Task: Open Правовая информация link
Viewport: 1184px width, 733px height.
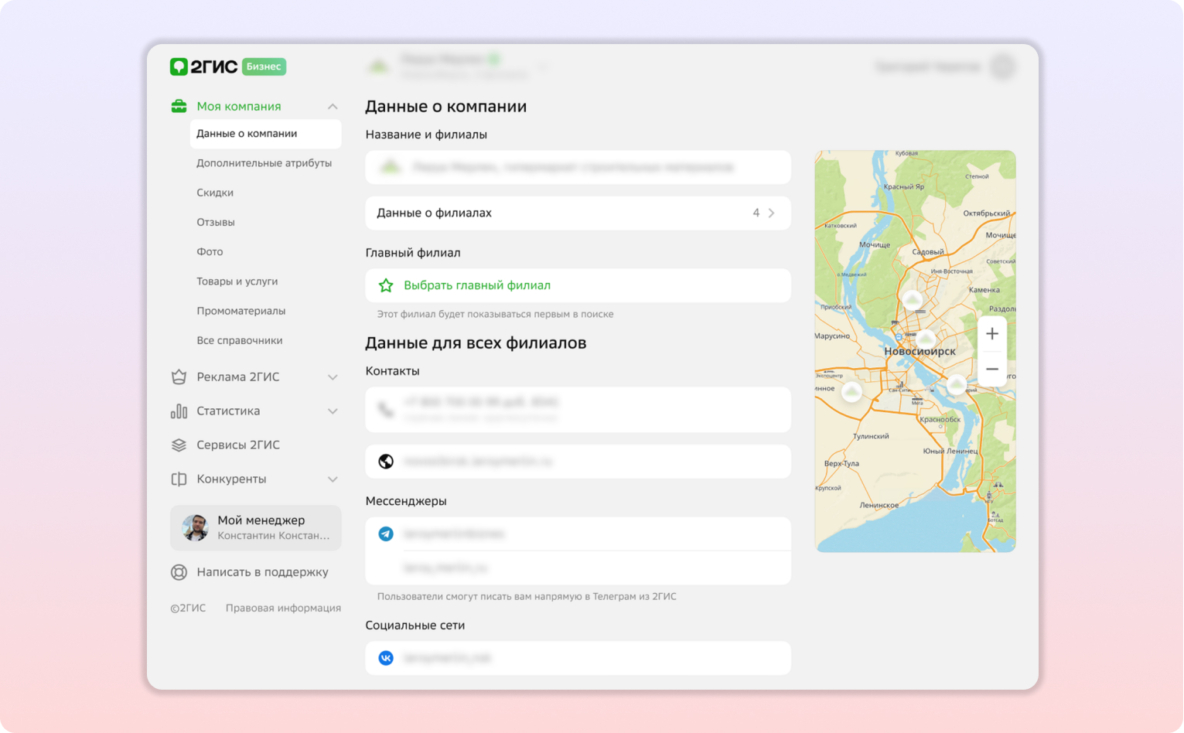Action: [x=283, y=608]
